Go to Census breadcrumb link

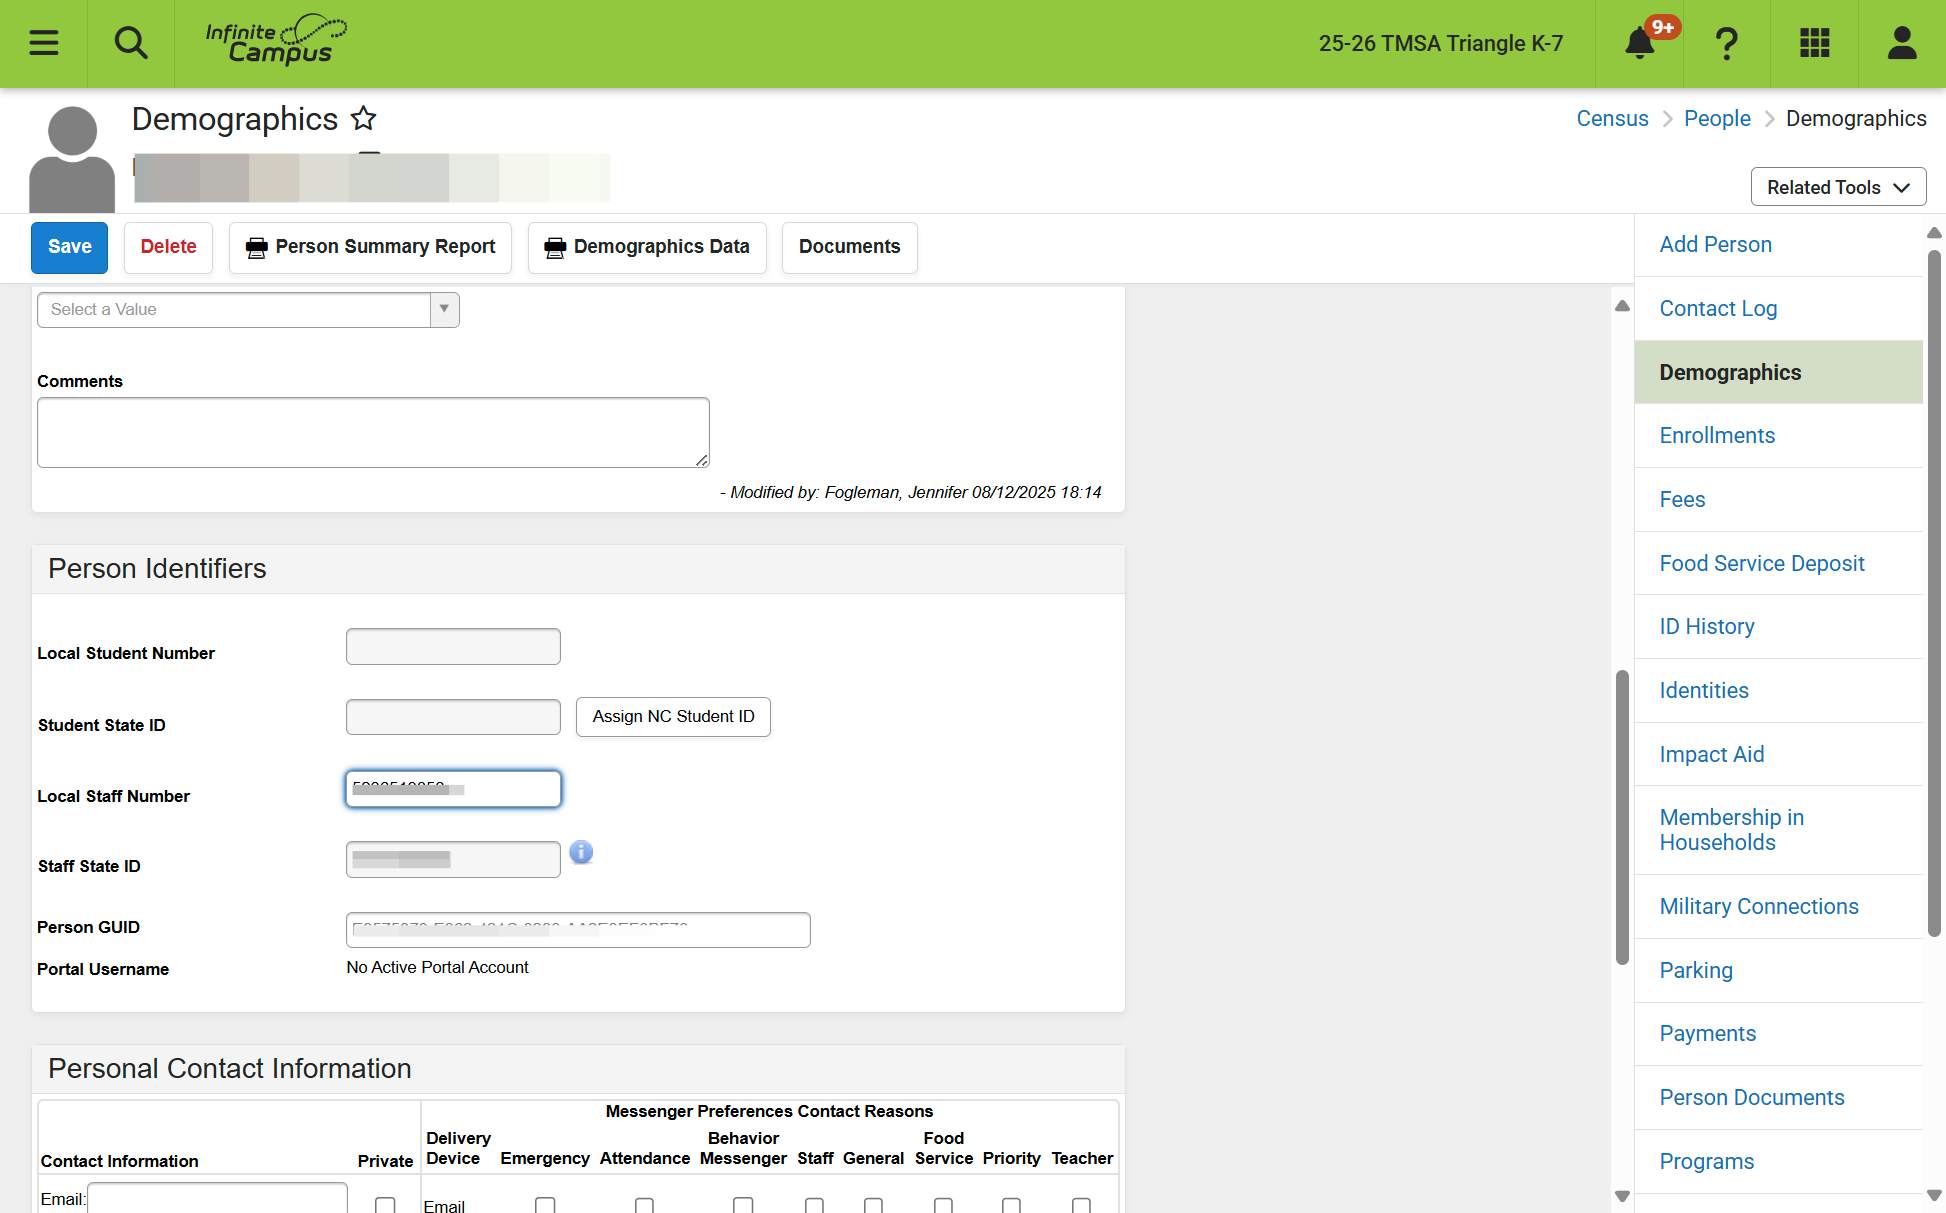pyautogui.click(x=1612, y=119)
